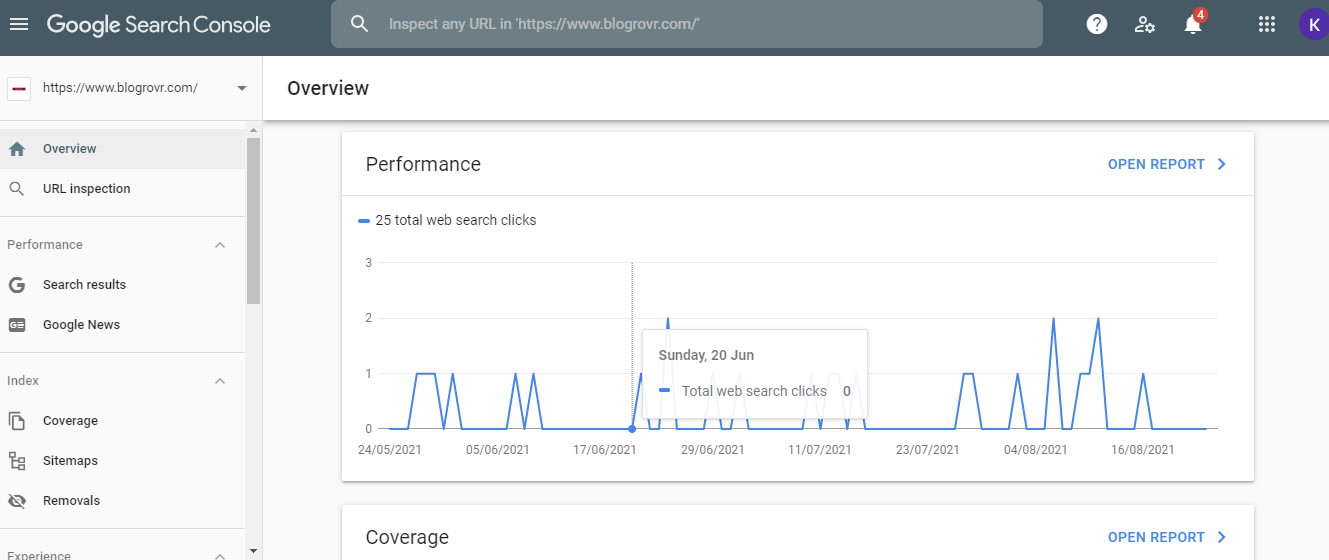Click the blogrovr.com property favicon

click(x=19, y=88)
